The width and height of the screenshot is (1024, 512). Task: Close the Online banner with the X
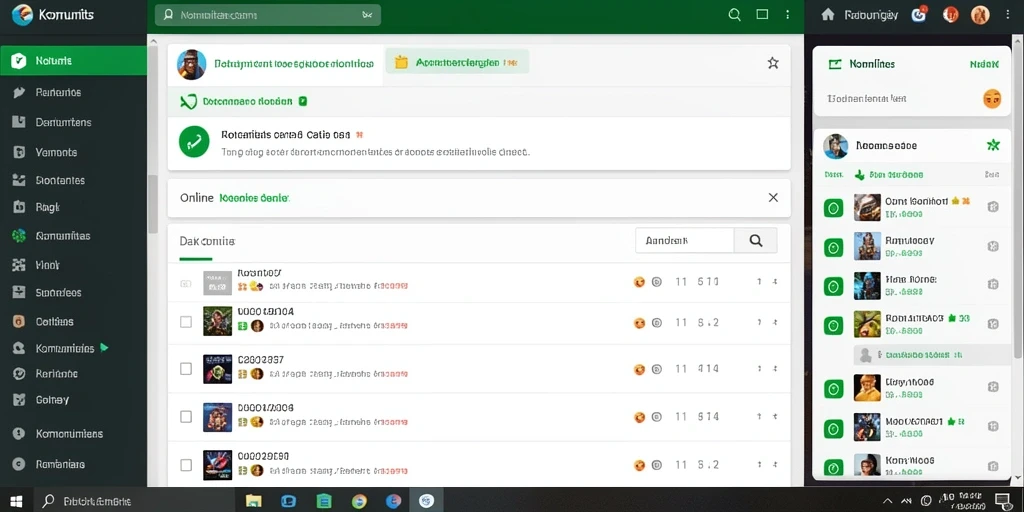[773, 197]
